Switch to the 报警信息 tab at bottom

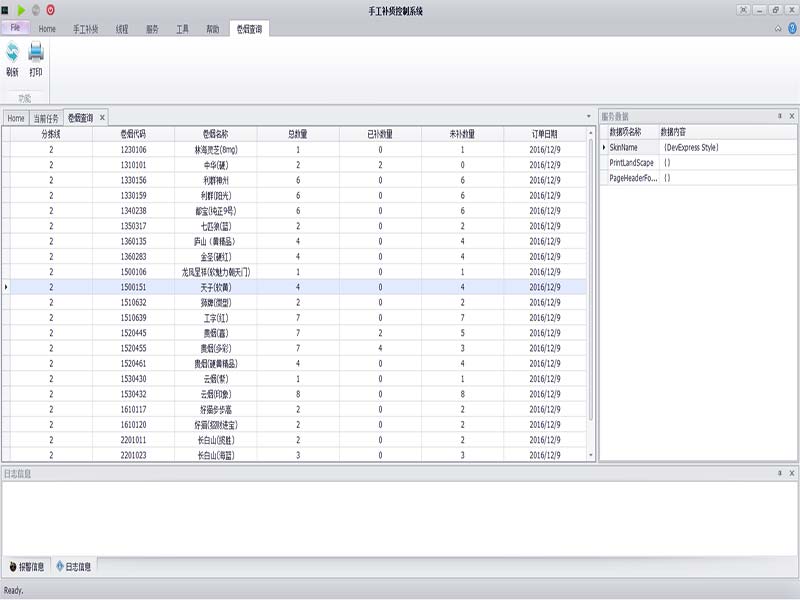click(26, 567)
